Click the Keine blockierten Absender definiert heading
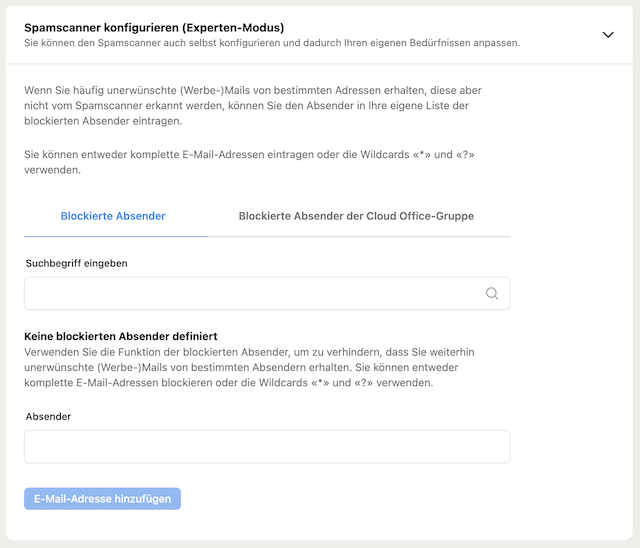 tap(121, 336)
